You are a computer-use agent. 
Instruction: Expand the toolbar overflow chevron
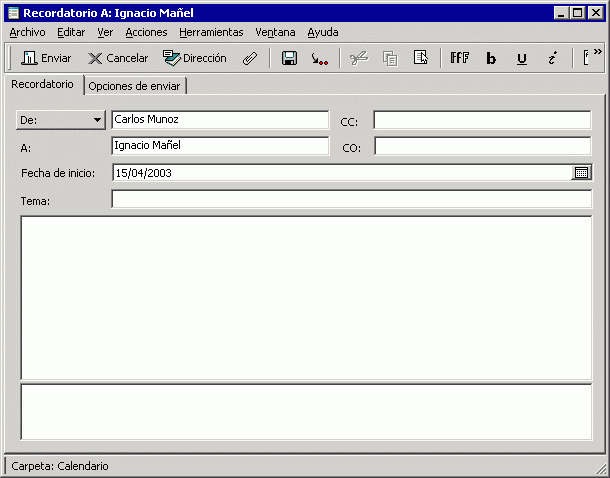597,52
